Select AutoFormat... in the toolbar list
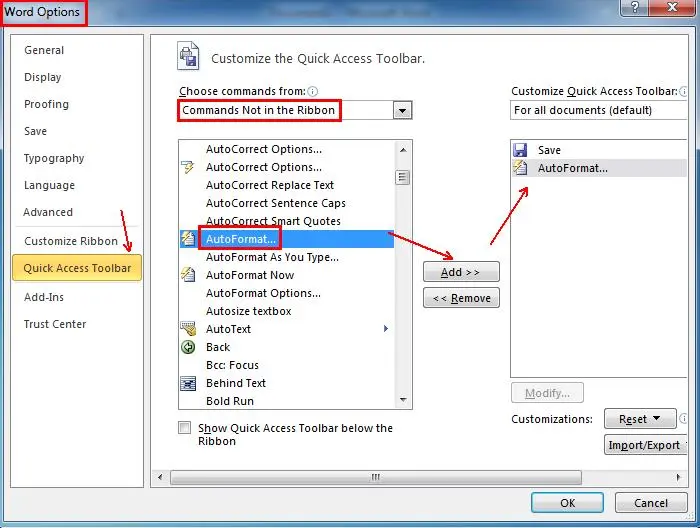The width and height of the screenshot is (700, 528). click(x=599, y=168)
